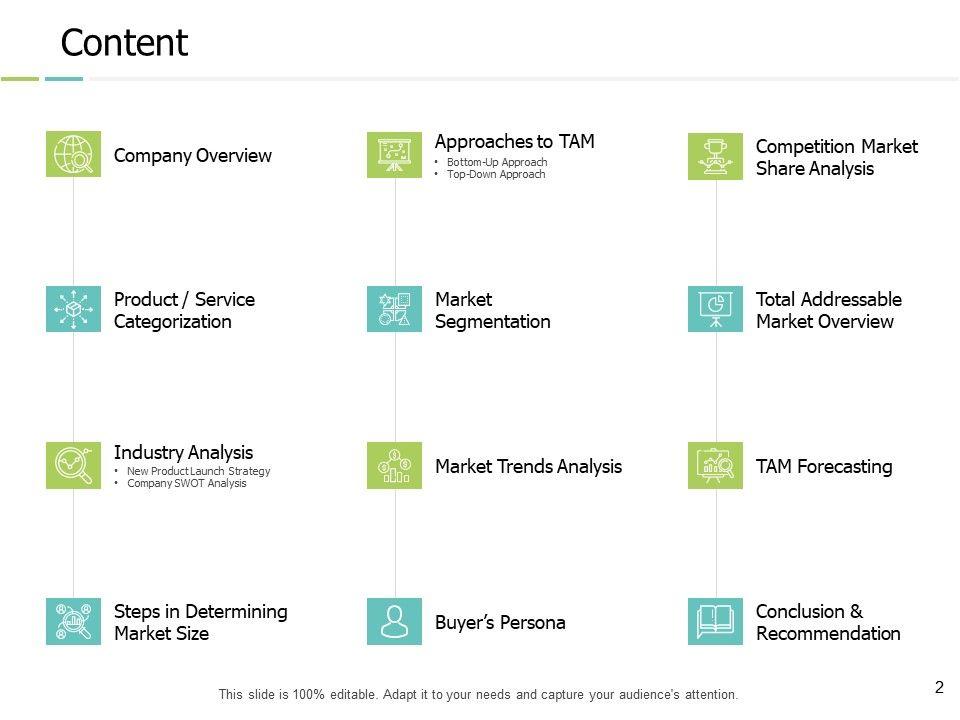
Task: Click the Steps in Determining Market Size icon
Action: click(x=74, y=621)
